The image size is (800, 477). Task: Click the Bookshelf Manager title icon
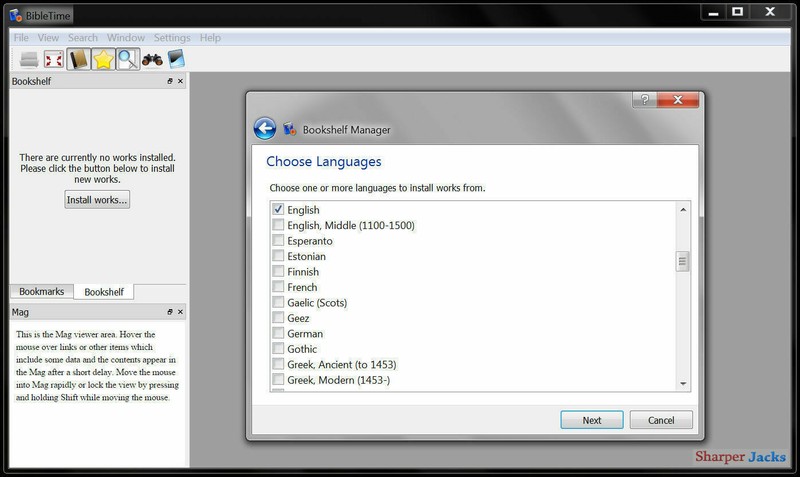[x=290, y=129]
